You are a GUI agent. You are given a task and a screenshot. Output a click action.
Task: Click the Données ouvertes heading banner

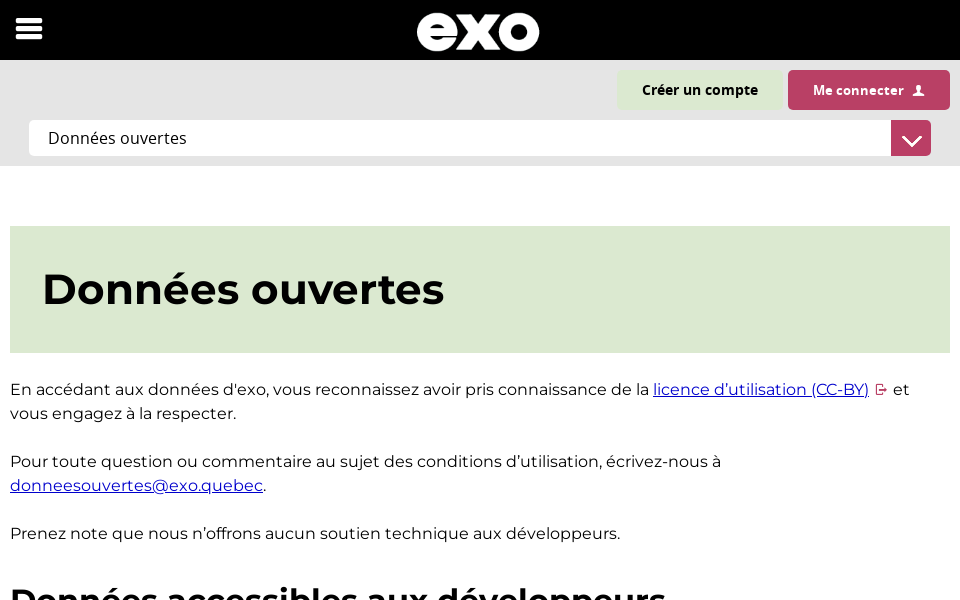[243, 289]
